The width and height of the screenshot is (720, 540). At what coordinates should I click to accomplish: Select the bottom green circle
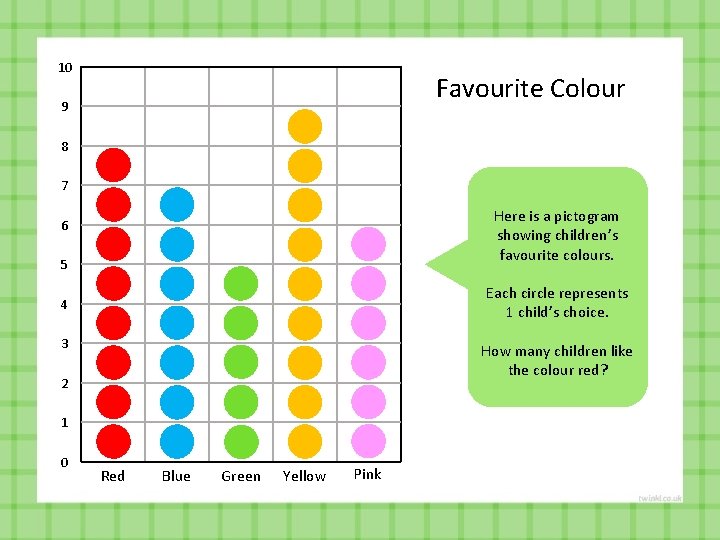coord(241,441)
